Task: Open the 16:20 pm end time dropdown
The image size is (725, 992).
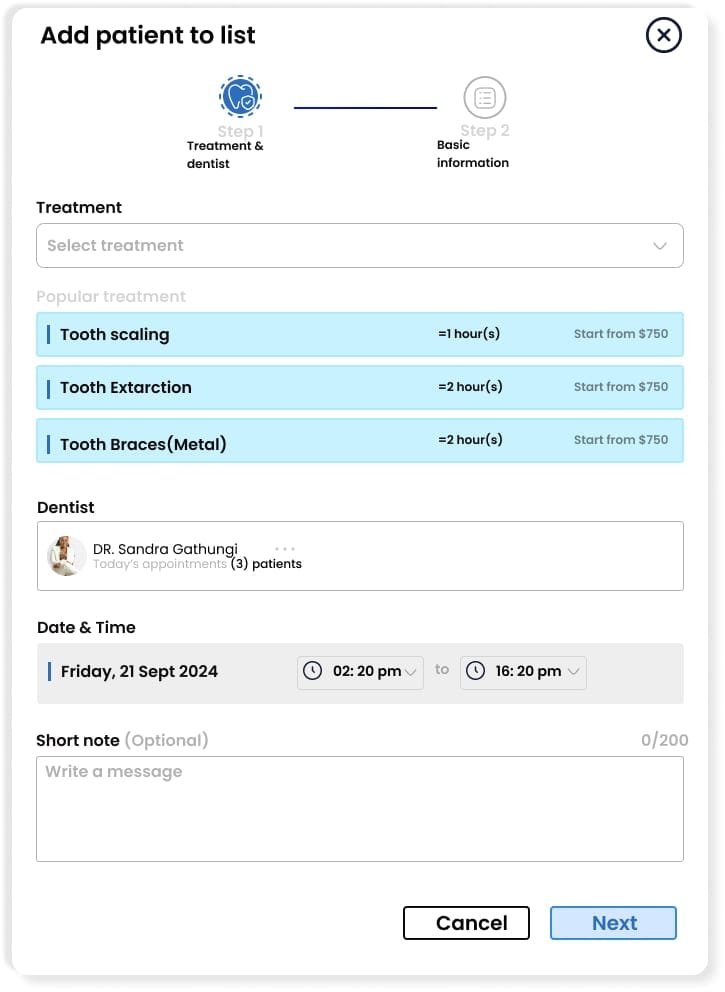Action: coord(523,672)
